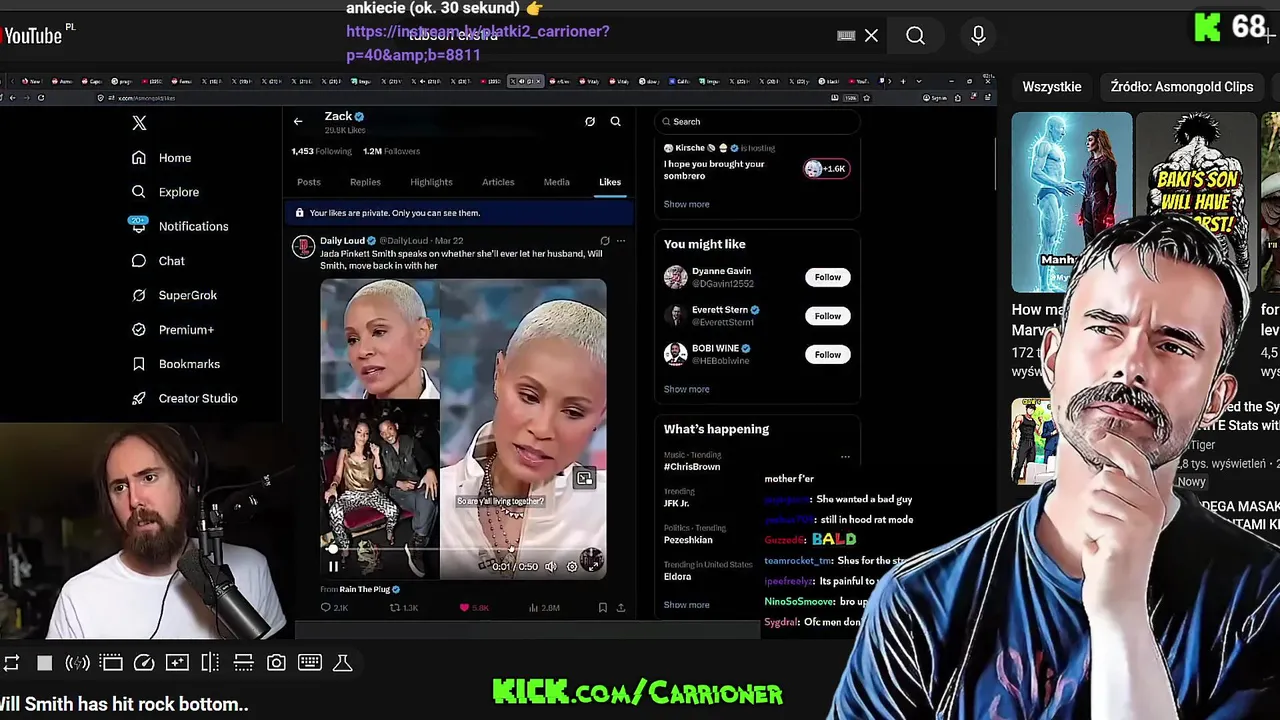The image size is (1280, 720).
Task: Open the Eldora trending topic
Action: click(677, 577)
